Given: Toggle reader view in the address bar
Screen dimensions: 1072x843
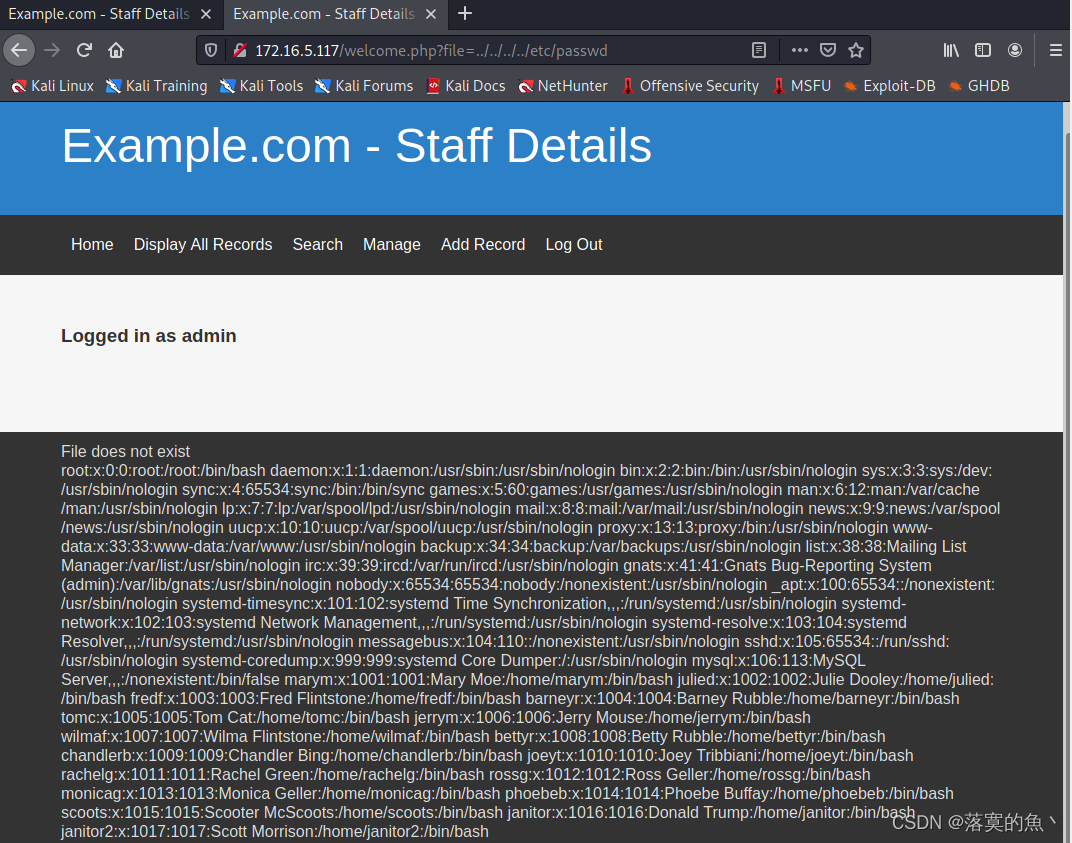Looking at the screenshot, I should (759, 50).
